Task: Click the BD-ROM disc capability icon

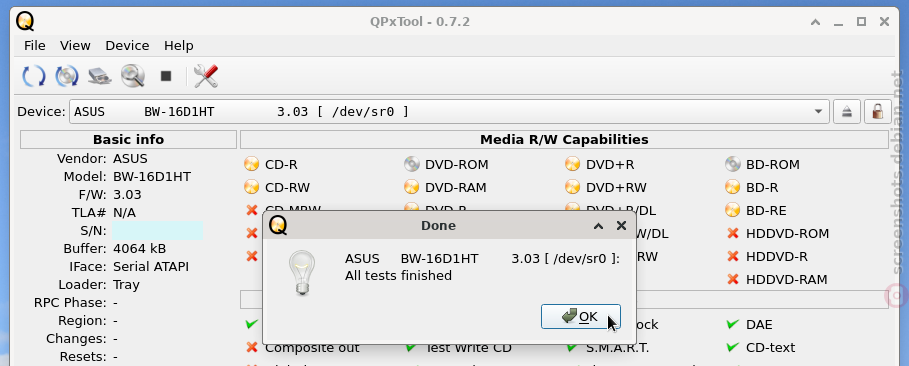Action: point(733,165)
